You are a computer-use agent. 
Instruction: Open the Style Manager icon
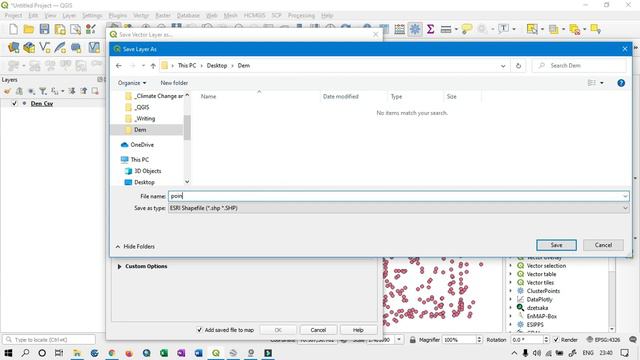tap(91, 29)
